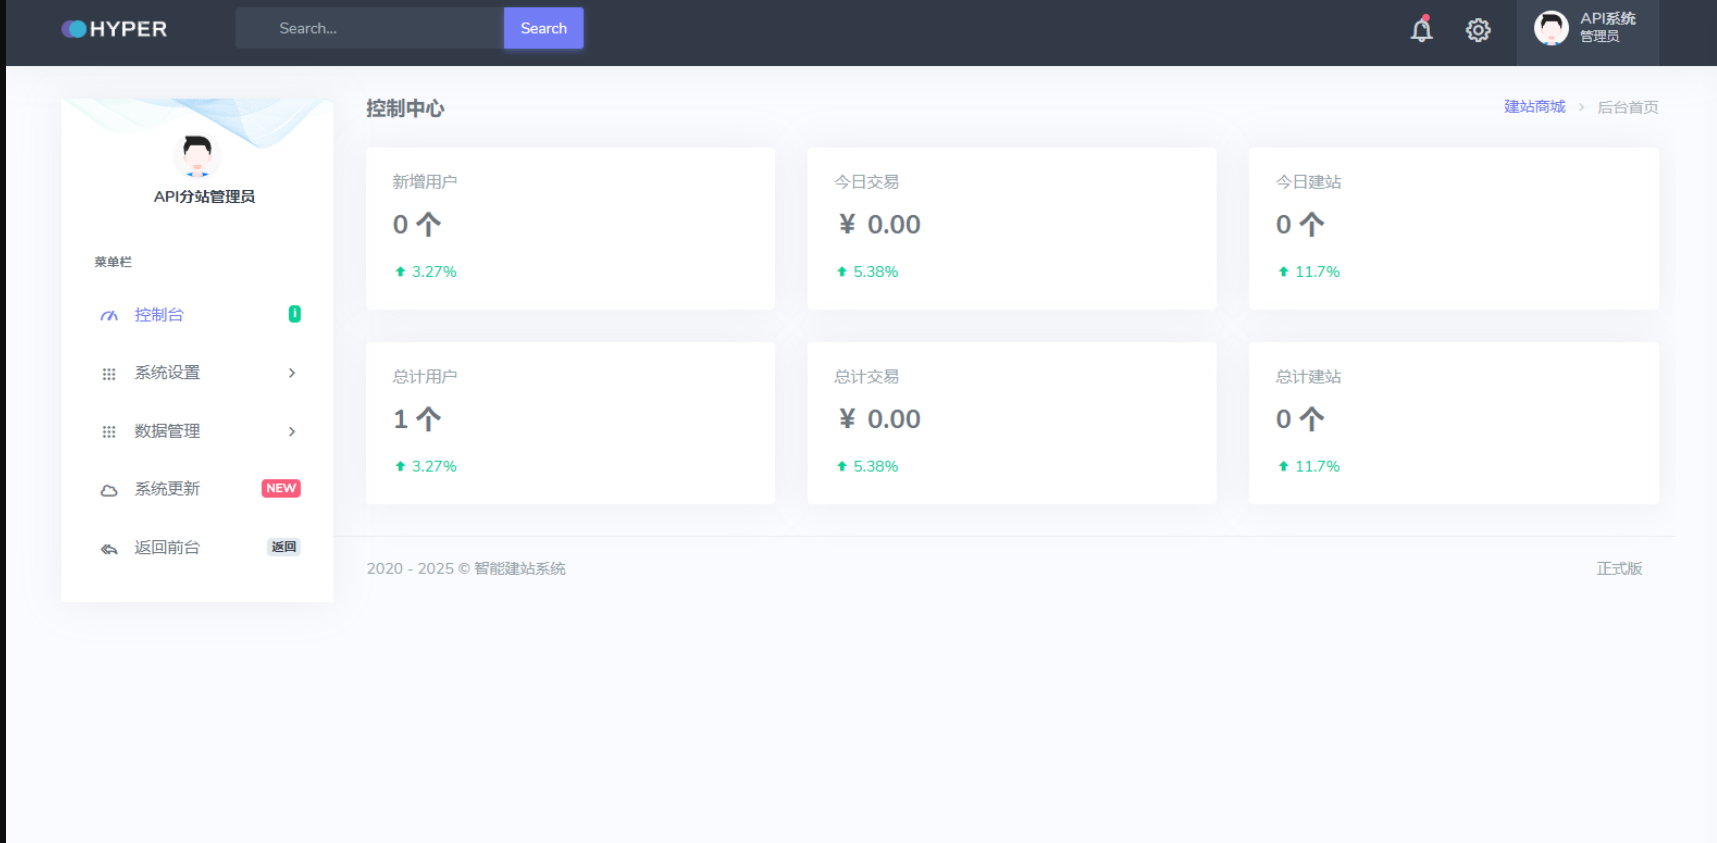Image resolution: width=1717 pixels, height=843 pixels.
Task: Click the cloud icon beside 系统更新
Action: (109, 490)
